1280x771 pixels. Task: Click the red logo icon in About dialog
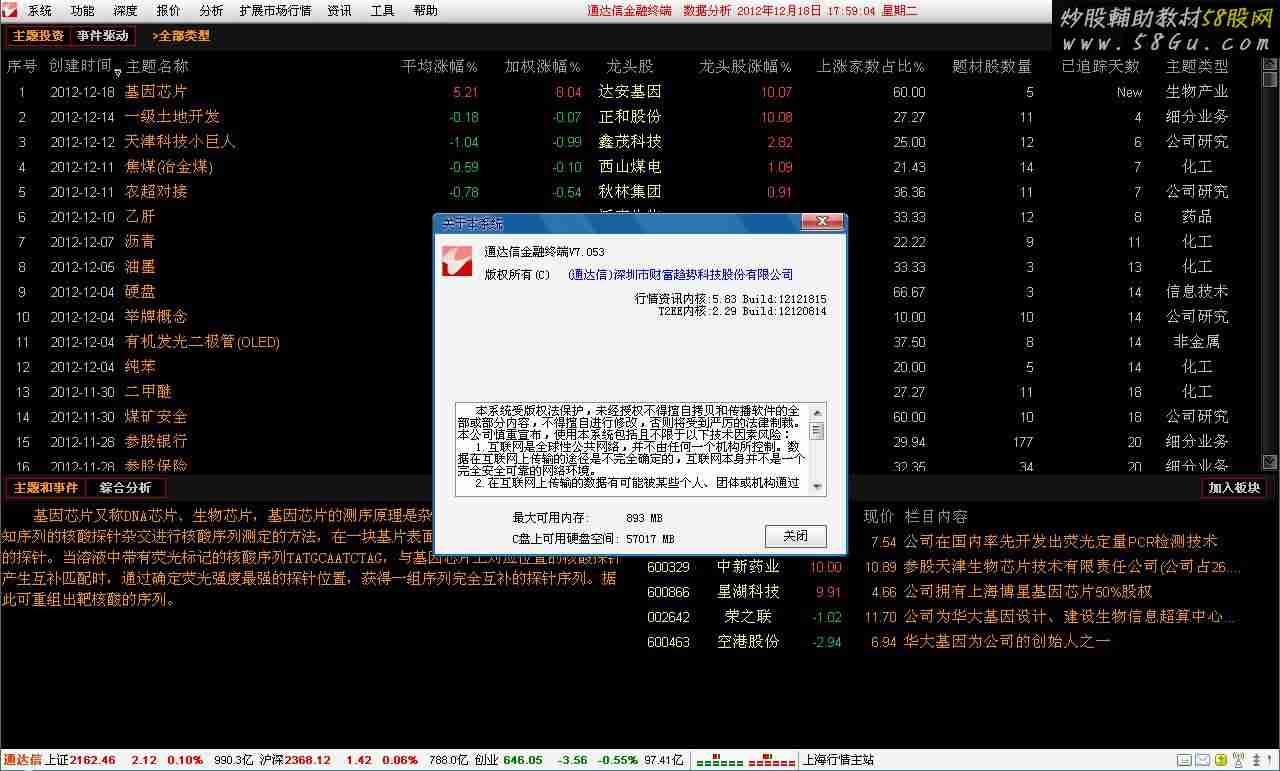point(458,259)
